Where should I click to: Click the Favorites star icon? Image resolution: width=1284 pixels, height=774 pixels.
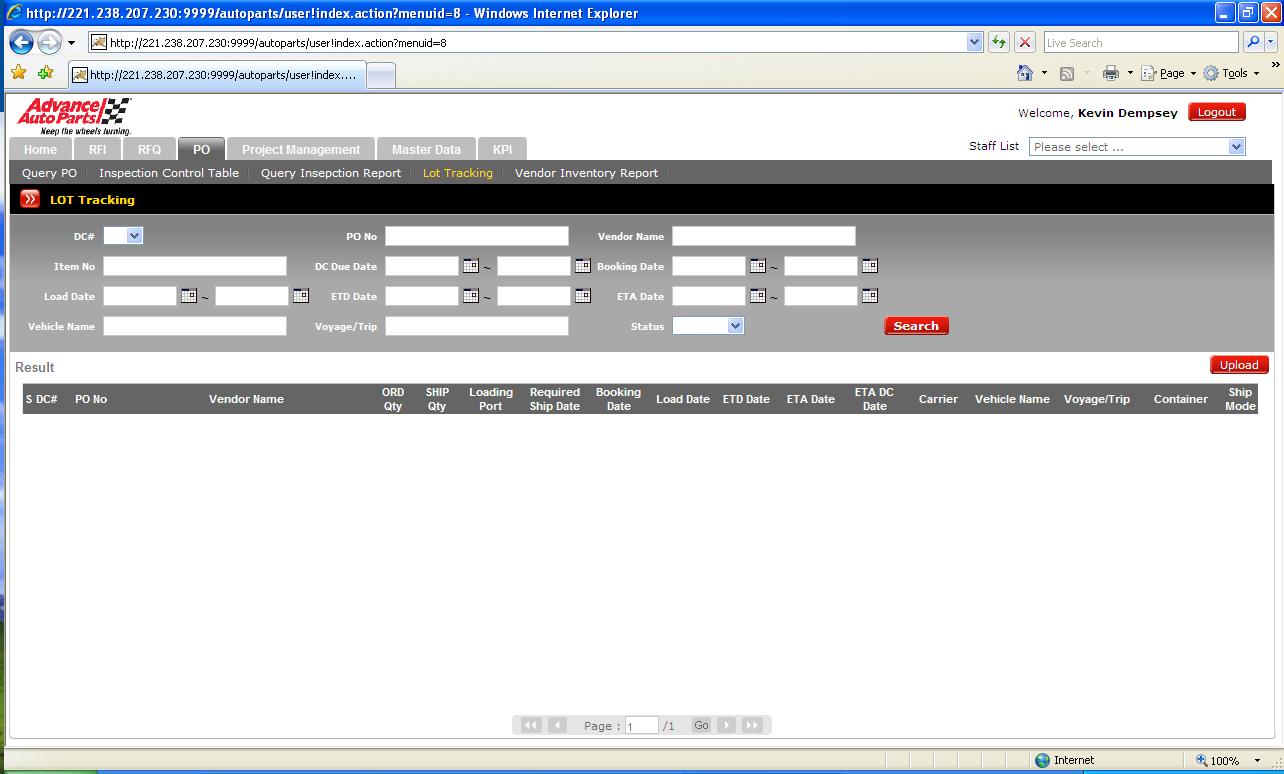19,73
